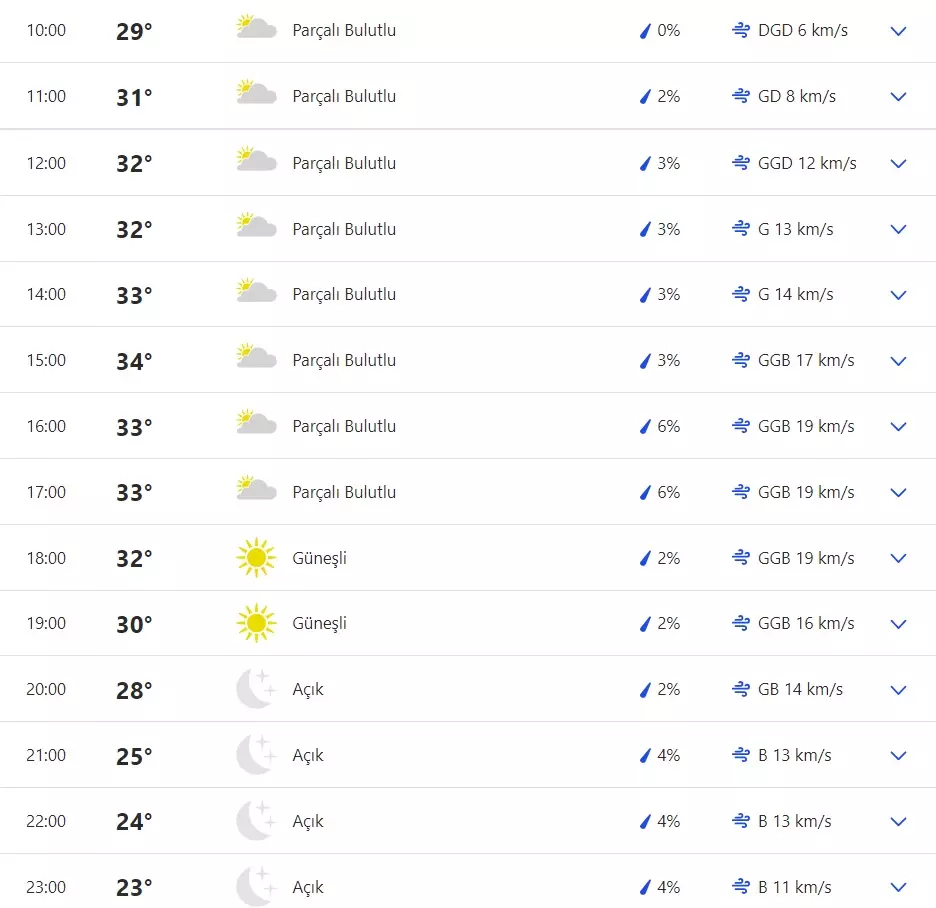Expand the 19:00 forecast chevron
This screenshot has width=936, height=908.
click(898, 624)
